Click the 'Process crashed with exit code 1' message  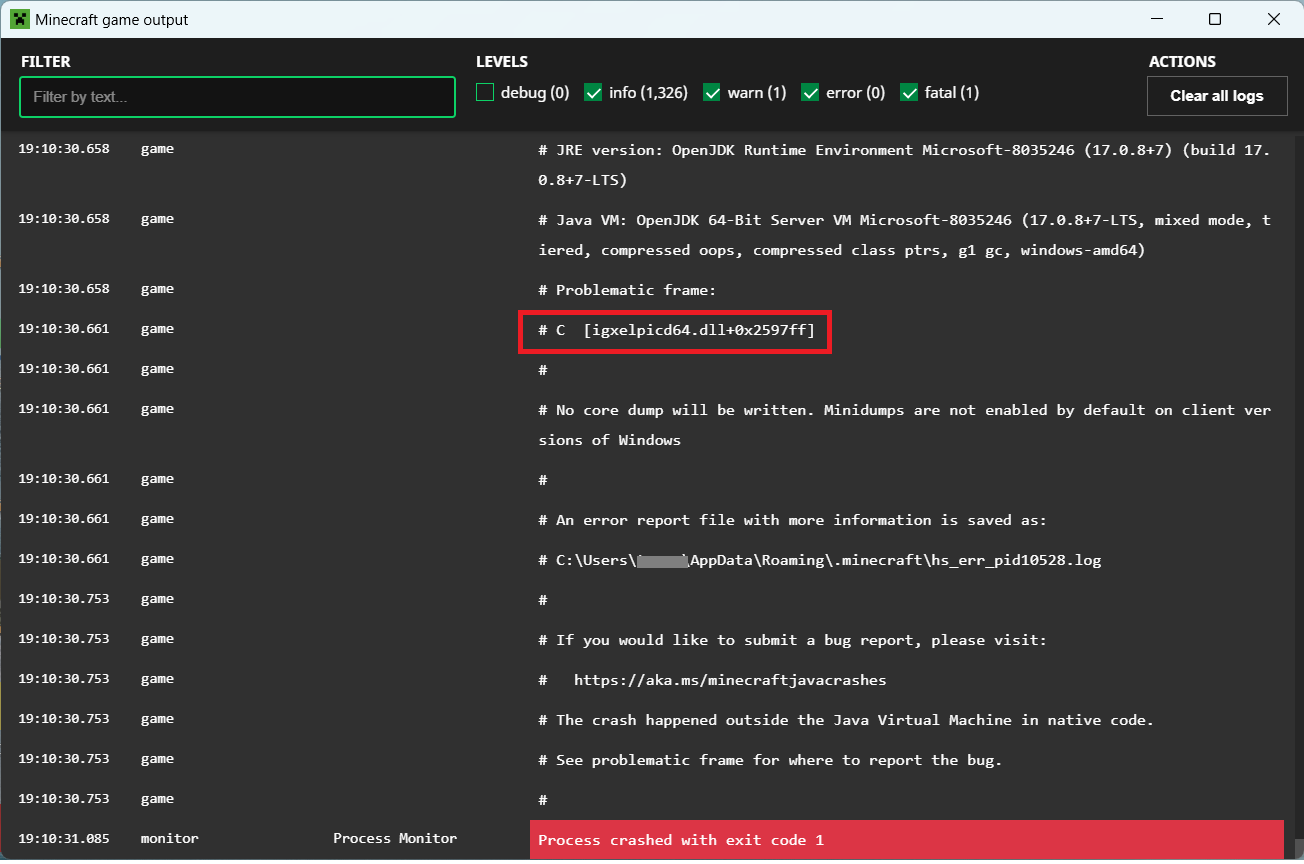tap(681, 840)
